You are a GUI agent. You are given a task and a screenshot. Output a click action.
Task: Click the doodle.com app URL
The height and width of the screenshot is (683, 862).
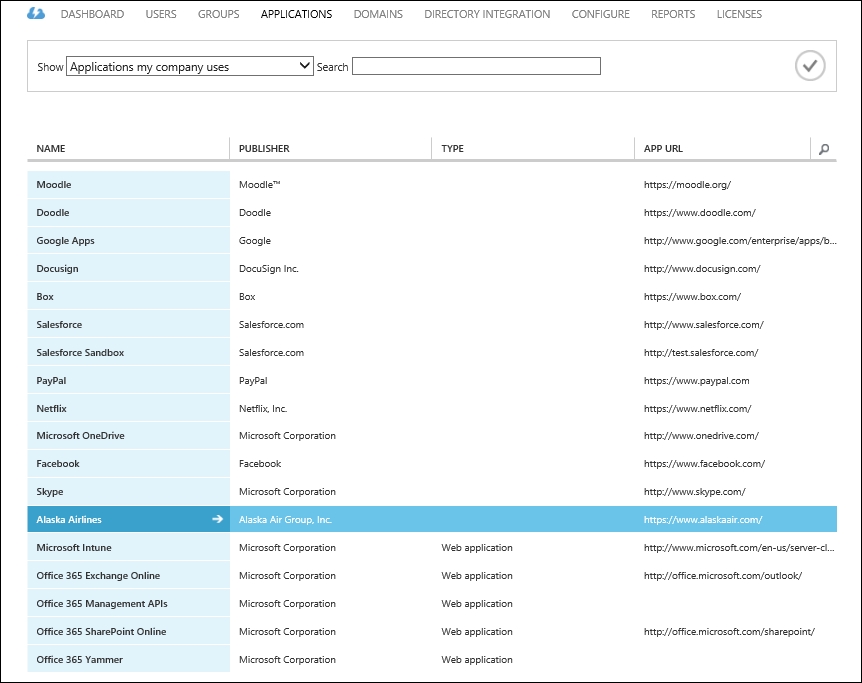coord(700,213)
